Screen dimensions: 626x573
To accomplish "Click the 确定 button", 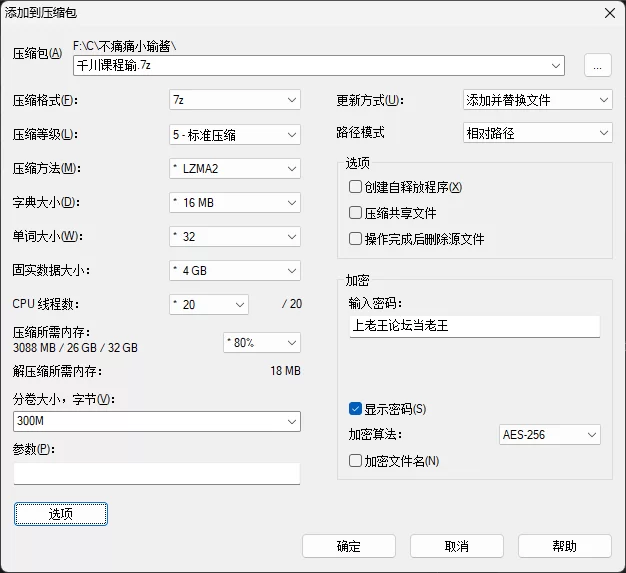I will [x=349, y=546].
